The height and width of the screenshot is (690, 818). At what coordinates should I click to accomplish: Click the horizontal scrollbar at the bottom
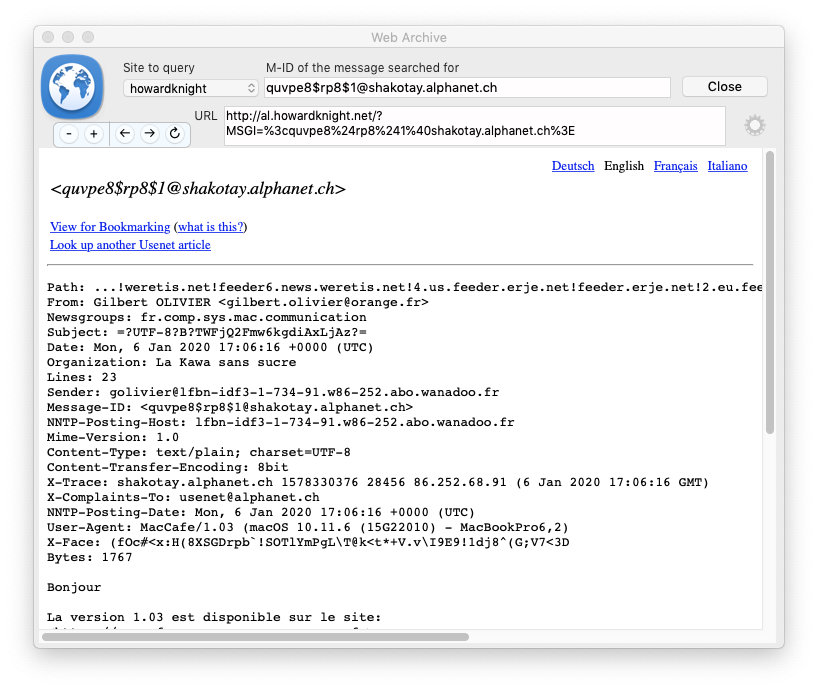click(x=250, y=636)
